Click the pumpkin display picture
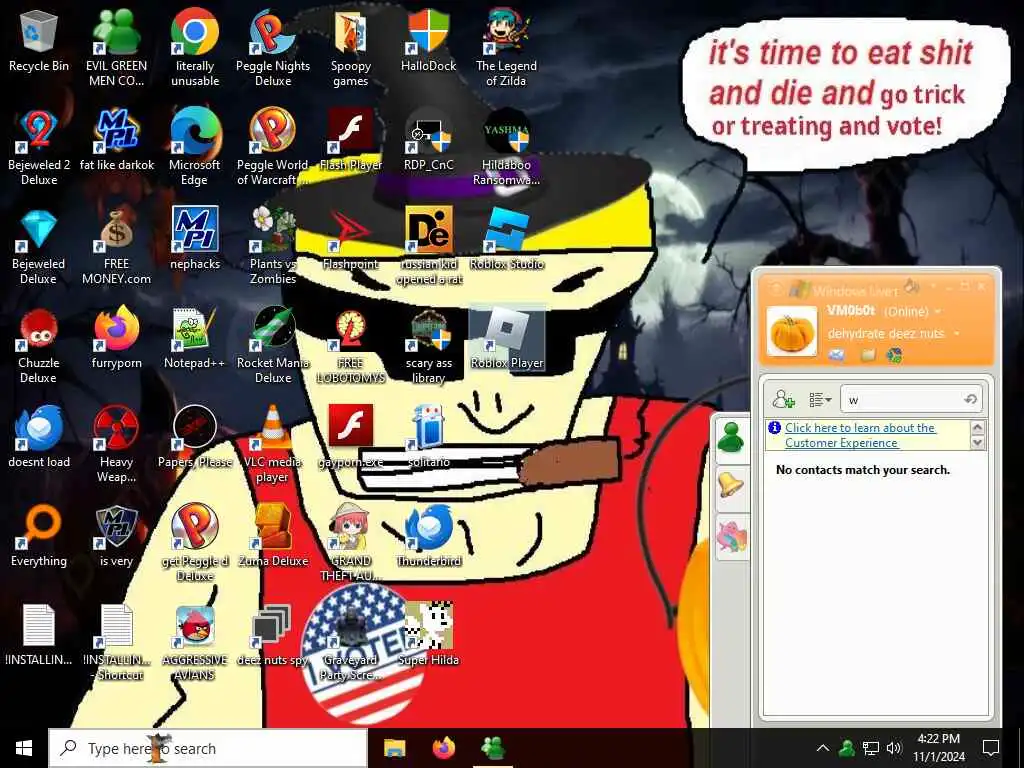This screenshot has width=1024, height=768. (x=792, y=331)
